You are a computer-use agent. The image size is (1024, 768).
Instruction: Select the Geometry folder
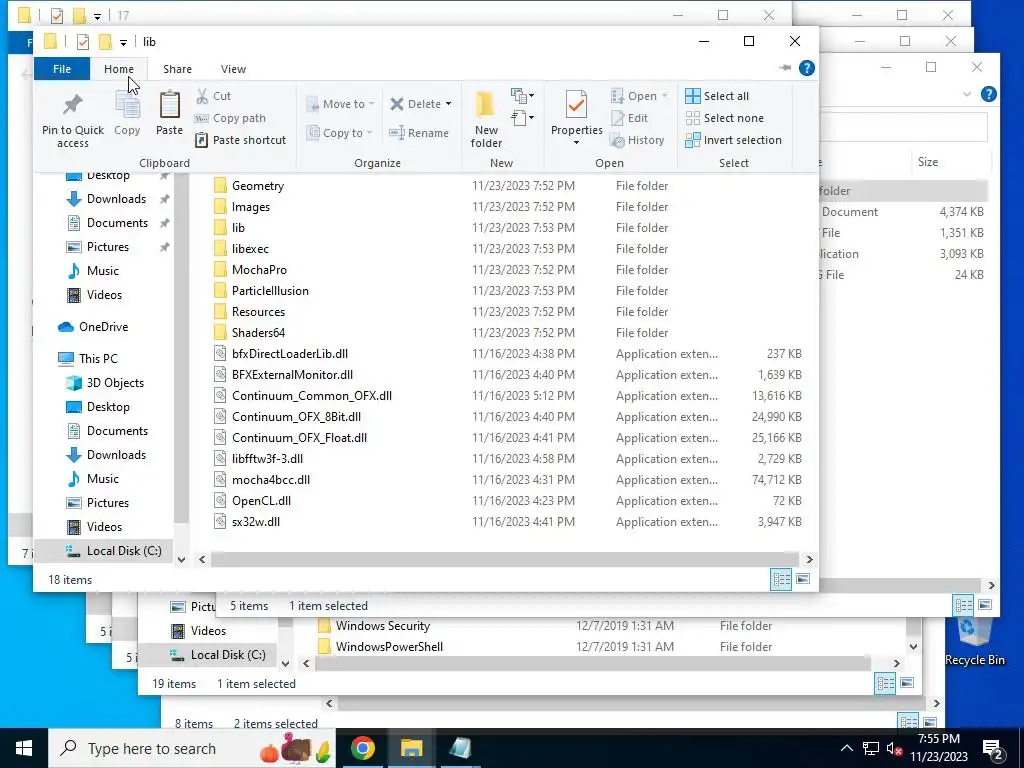point(258,186)
